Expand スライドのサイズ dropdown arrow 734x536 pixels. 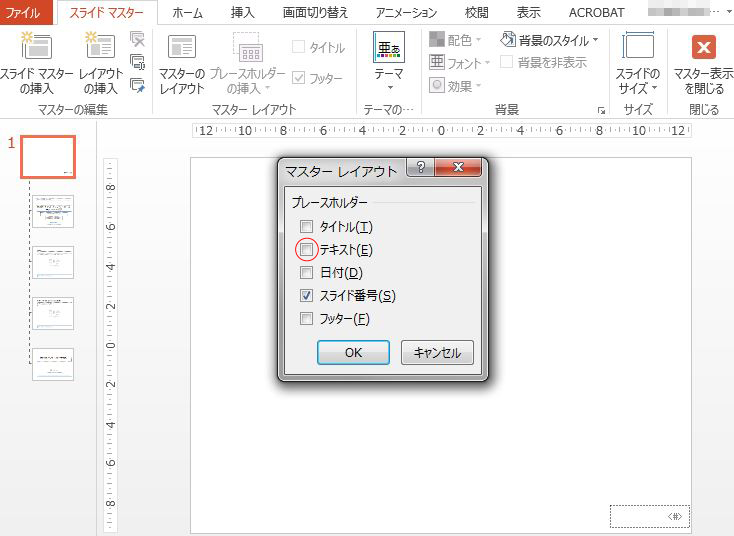click(654, 88)
